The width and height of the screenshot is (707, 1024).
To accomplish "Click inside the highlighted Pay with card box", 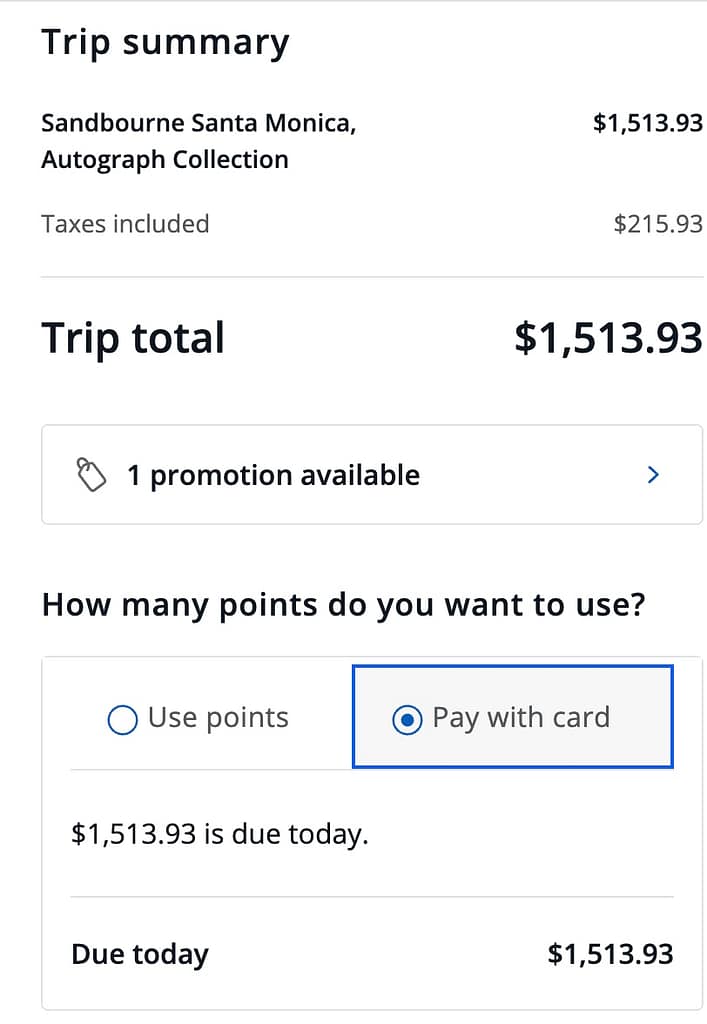I will tap(512, 717).
